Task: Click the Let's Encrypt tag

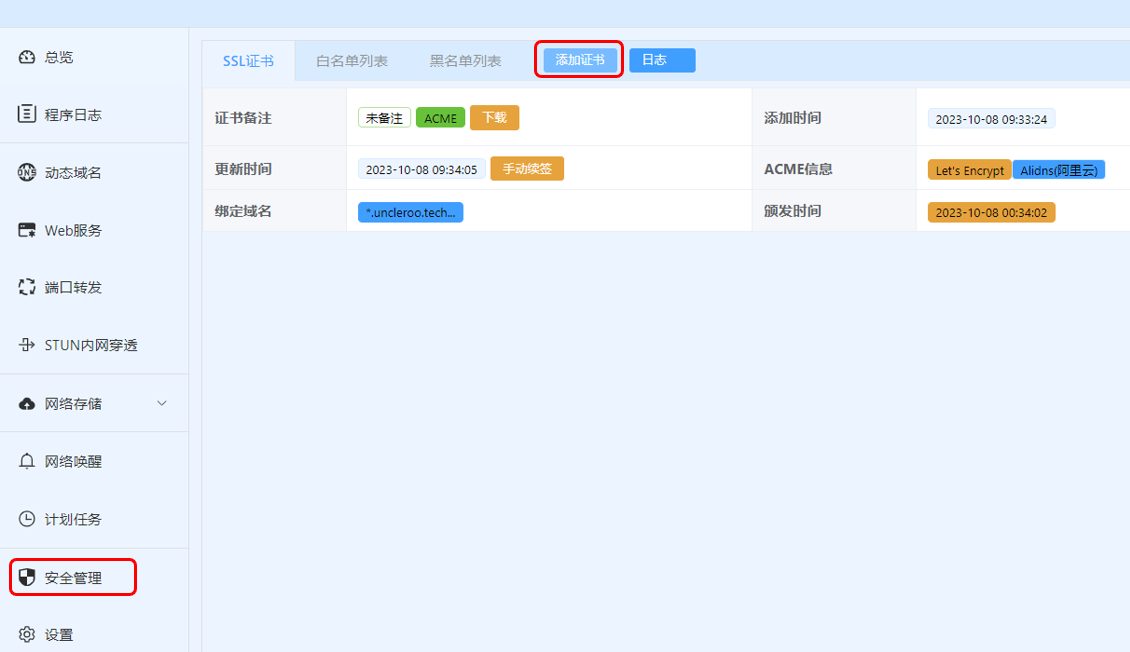Action: [969, 170]
